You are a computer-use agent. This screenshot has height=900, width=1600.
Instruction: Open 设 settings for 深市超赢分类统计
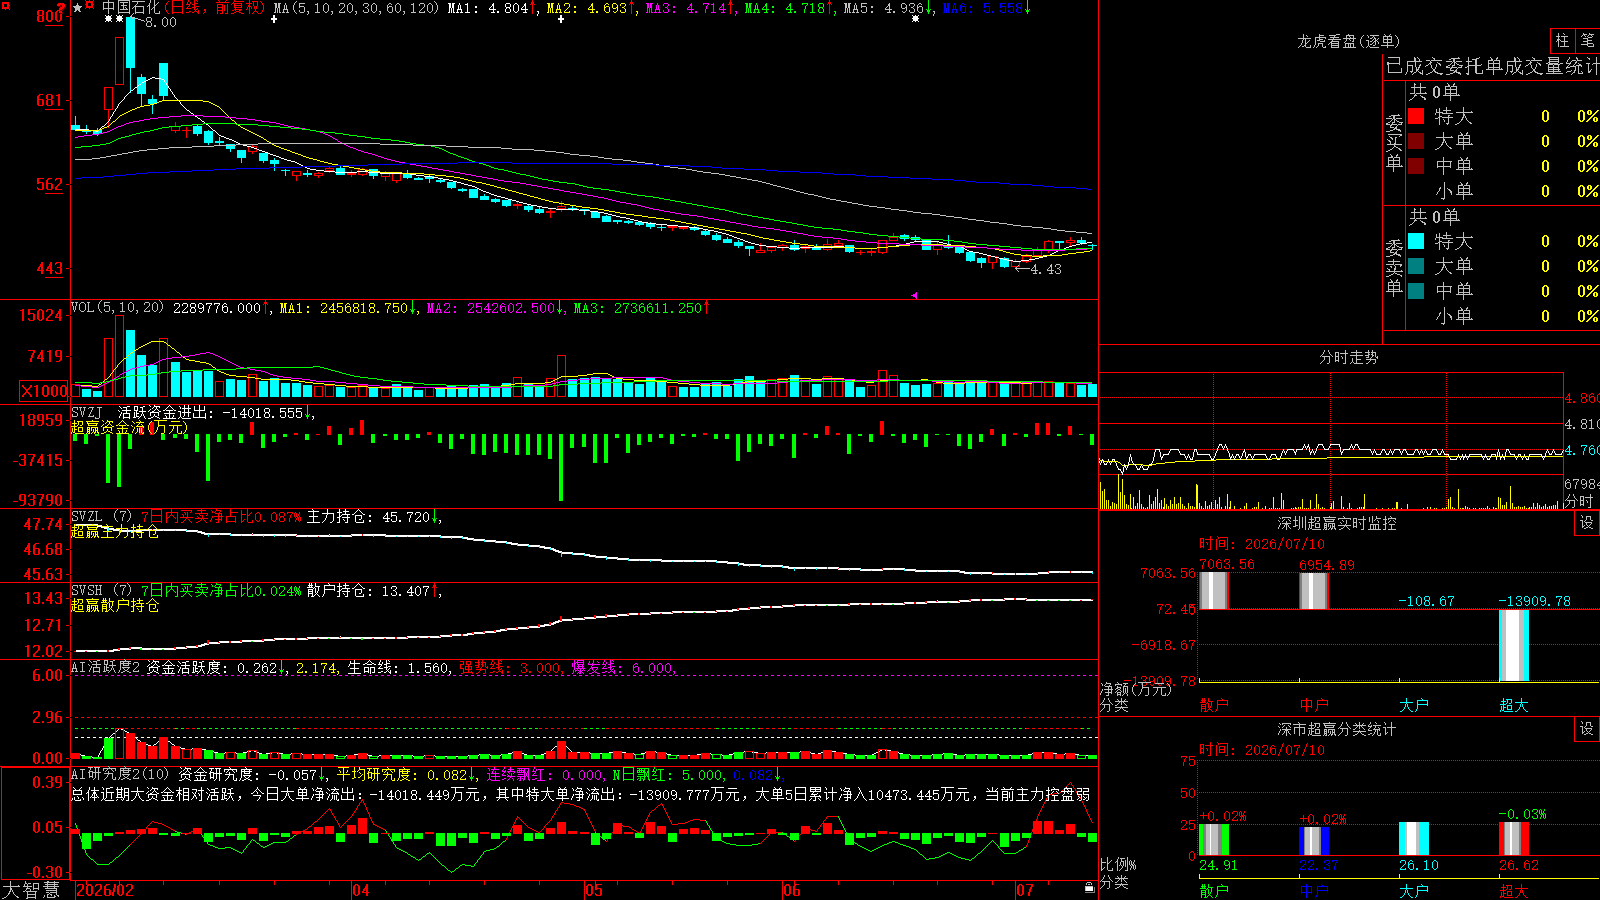pos(1587,729)
